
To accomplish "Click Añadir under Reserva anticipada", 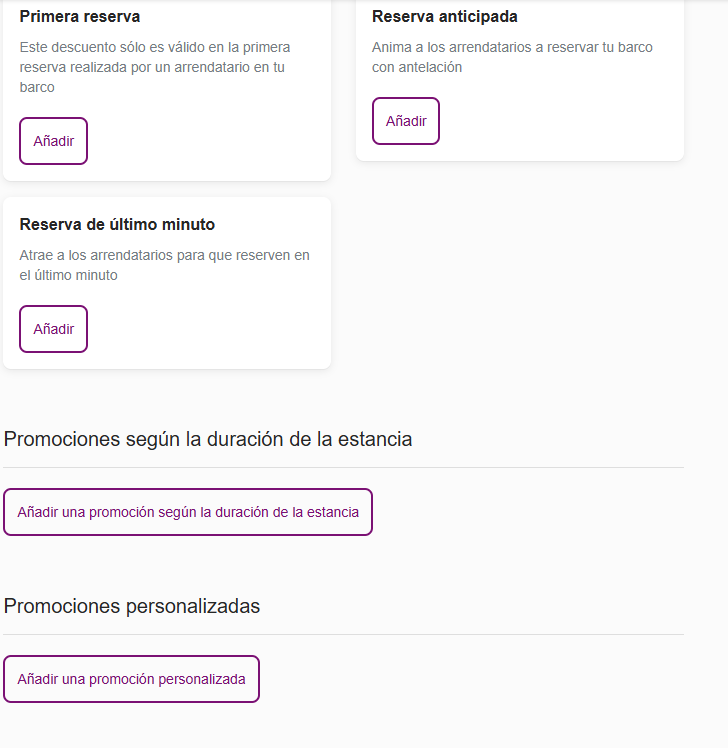I will click(x=406, y=121).
